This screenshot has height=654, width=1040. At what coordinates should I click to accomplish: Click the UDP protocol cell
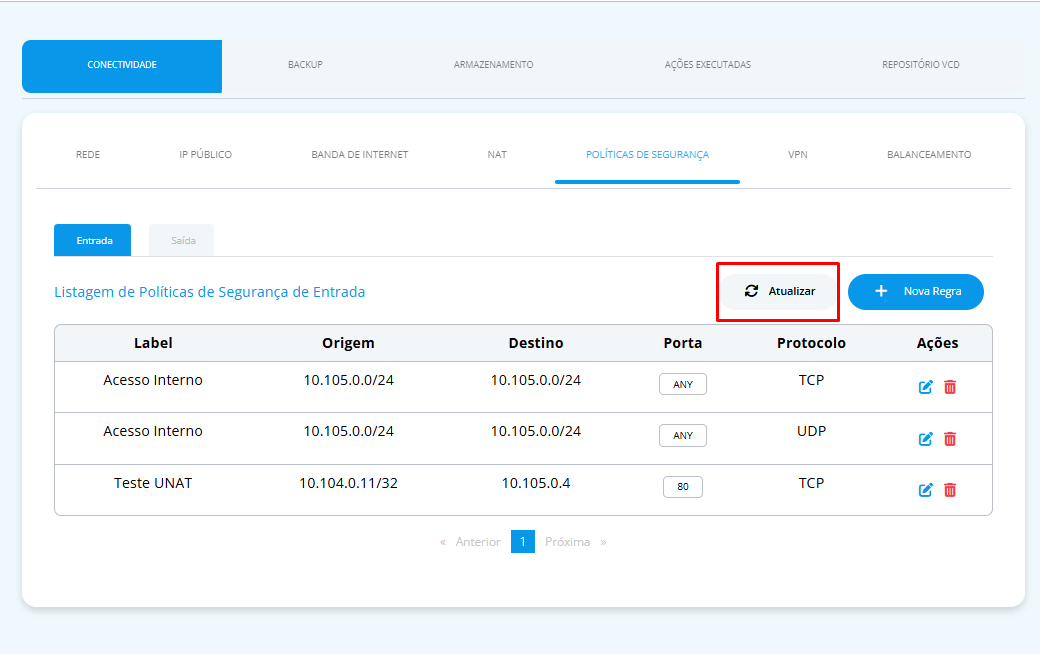[x=811, y=431]
